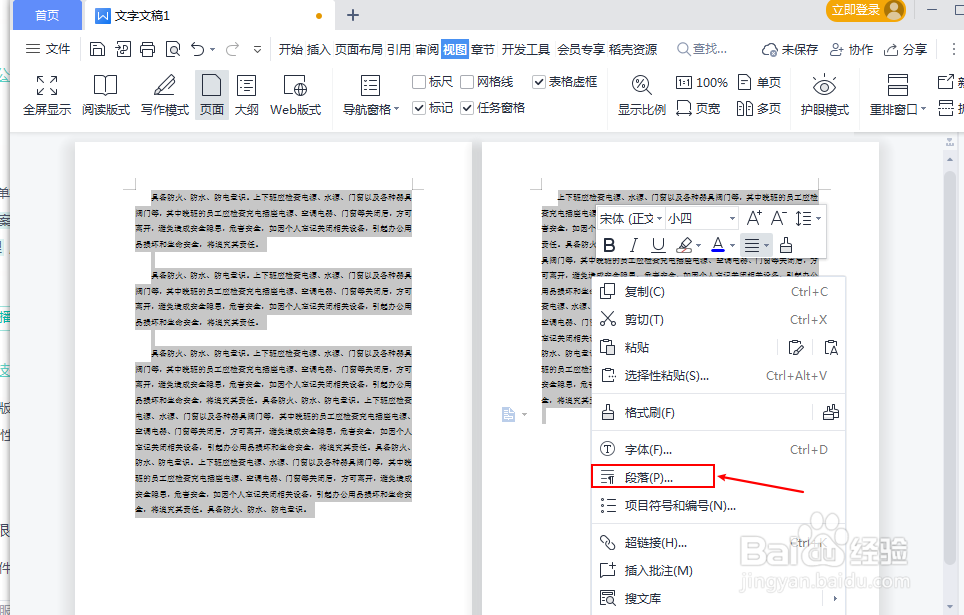Viewport: 964px width, 615px height.
Task: Click the Print icon in quick toolbar
Action: click(x=148, y=49)
